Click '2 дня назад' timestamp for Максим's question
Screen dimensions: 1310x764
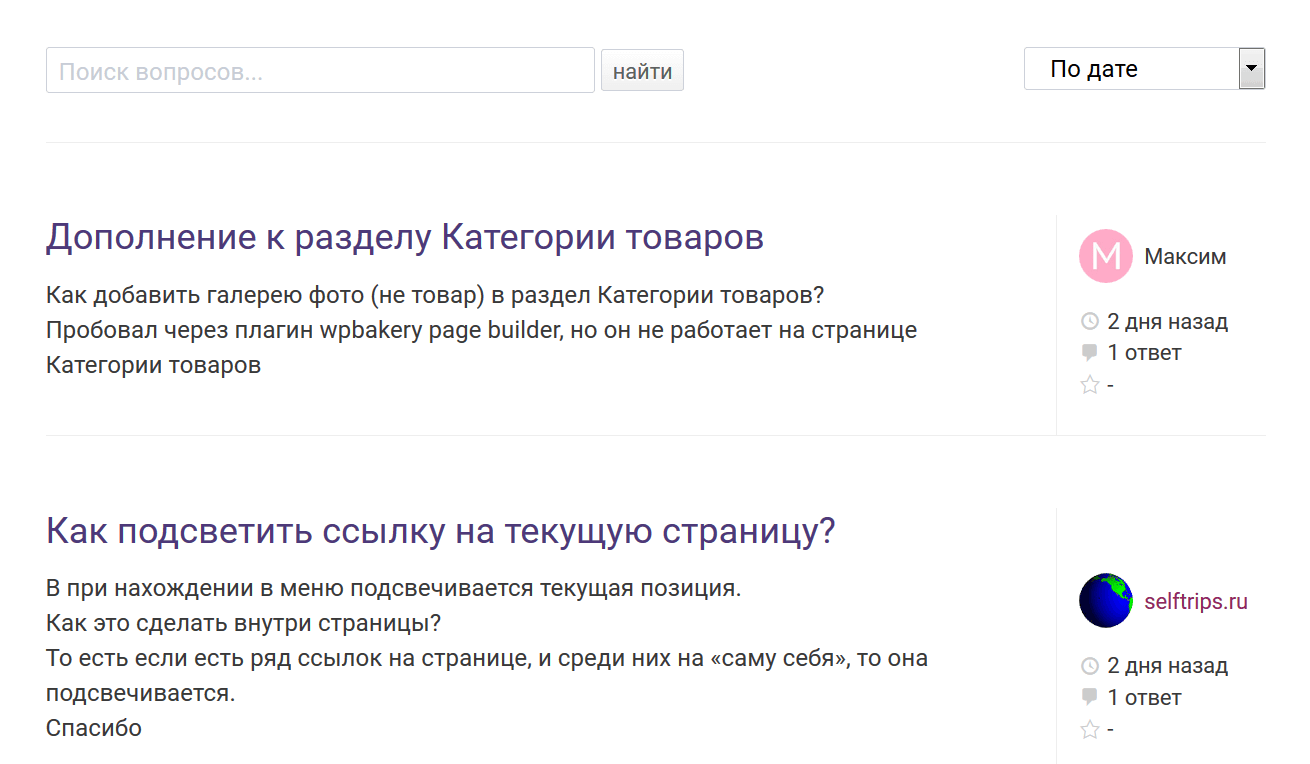(1167, 322)
